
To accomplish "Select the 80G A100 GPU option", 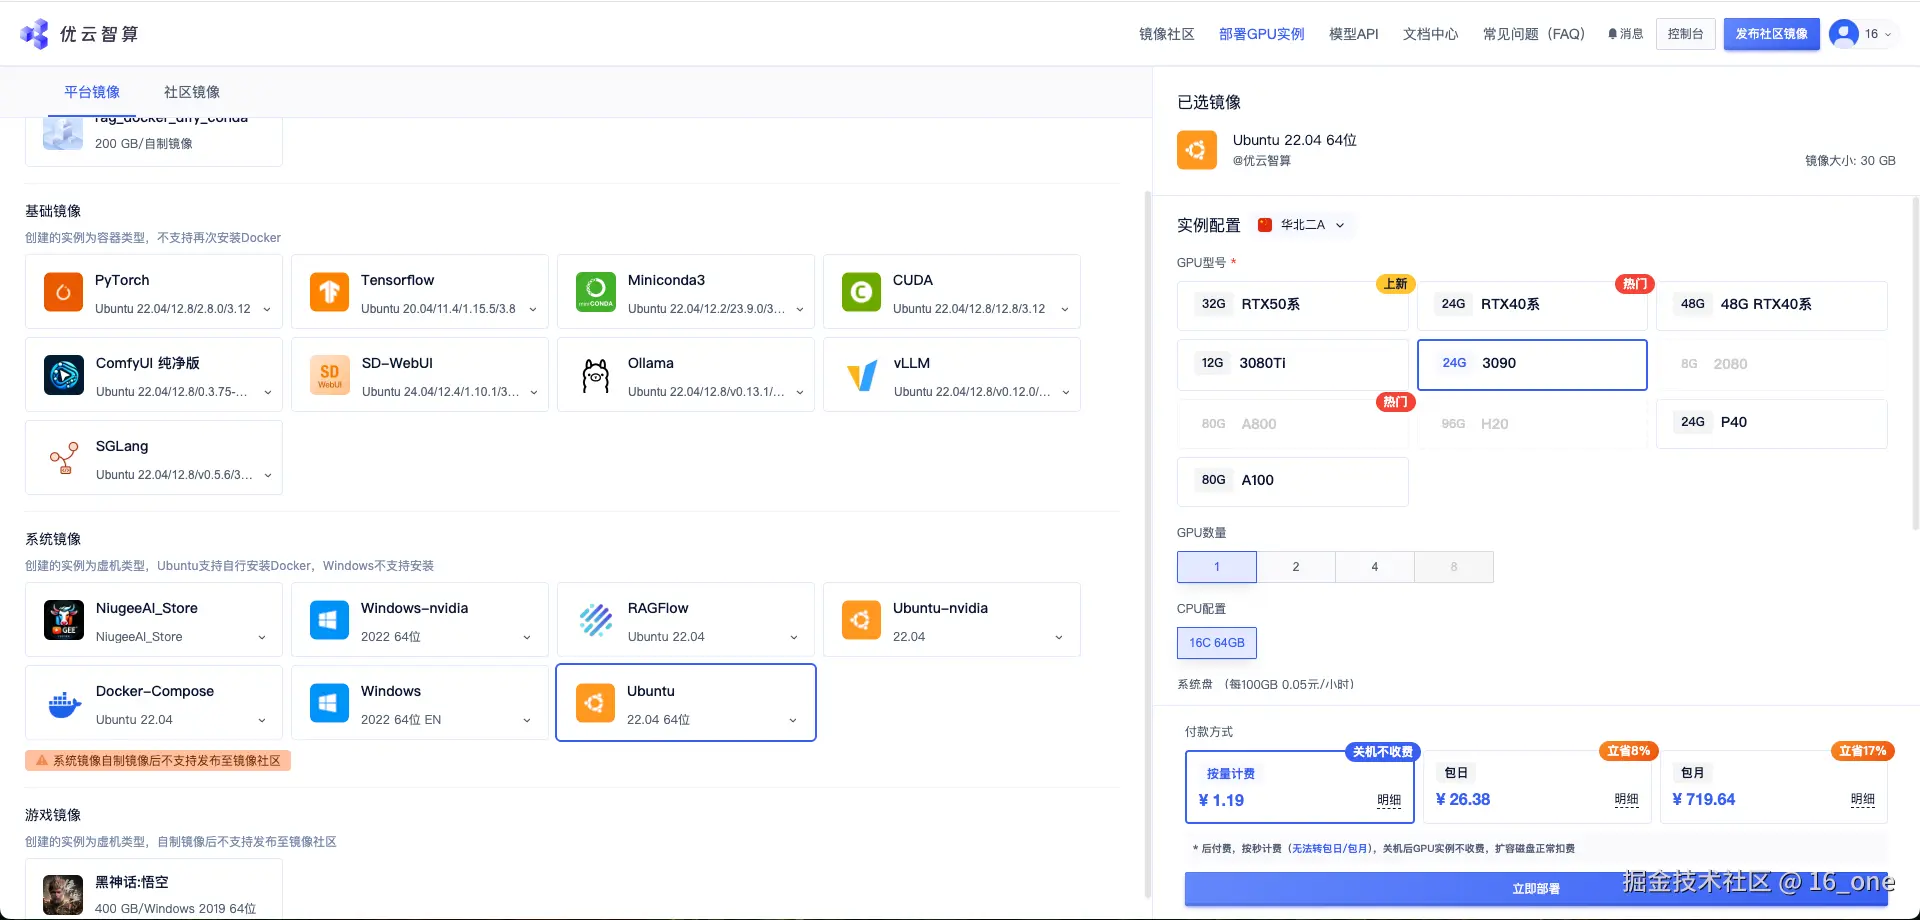I will tap(1292, 481).
